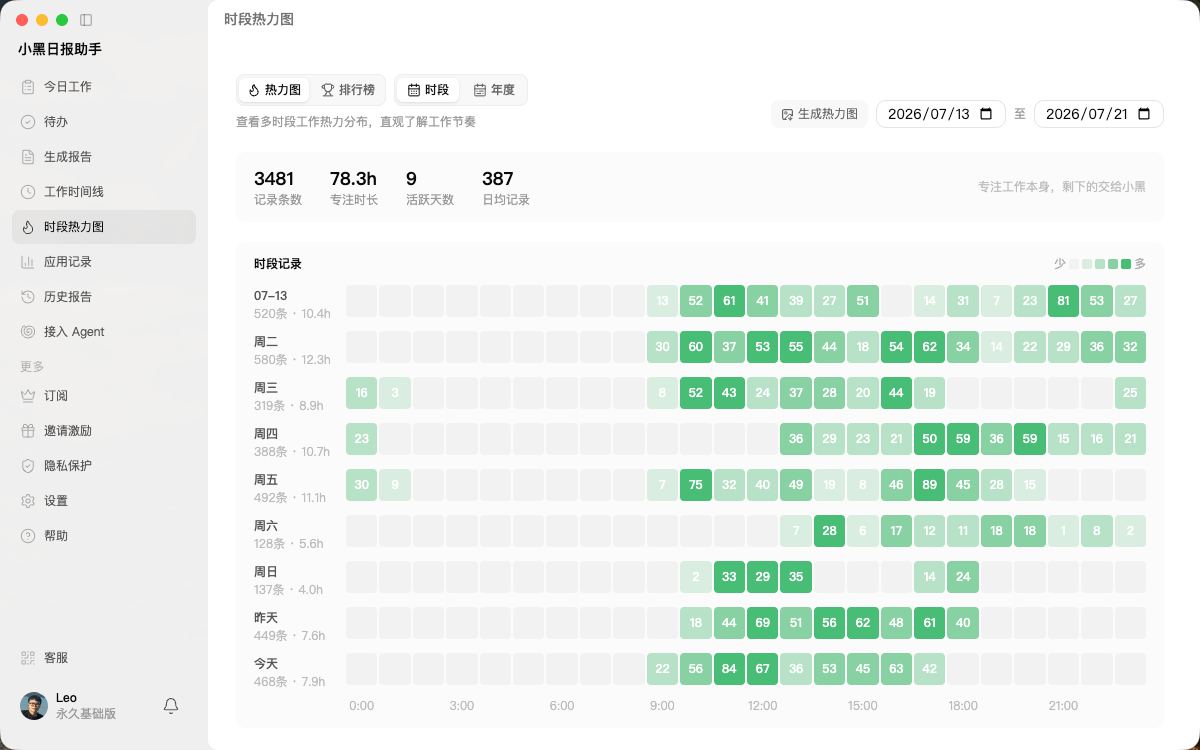Screen dimensions: 1200x750
Task: Click 客服 QR code icon in sidebar
Action: pos(28,658)
